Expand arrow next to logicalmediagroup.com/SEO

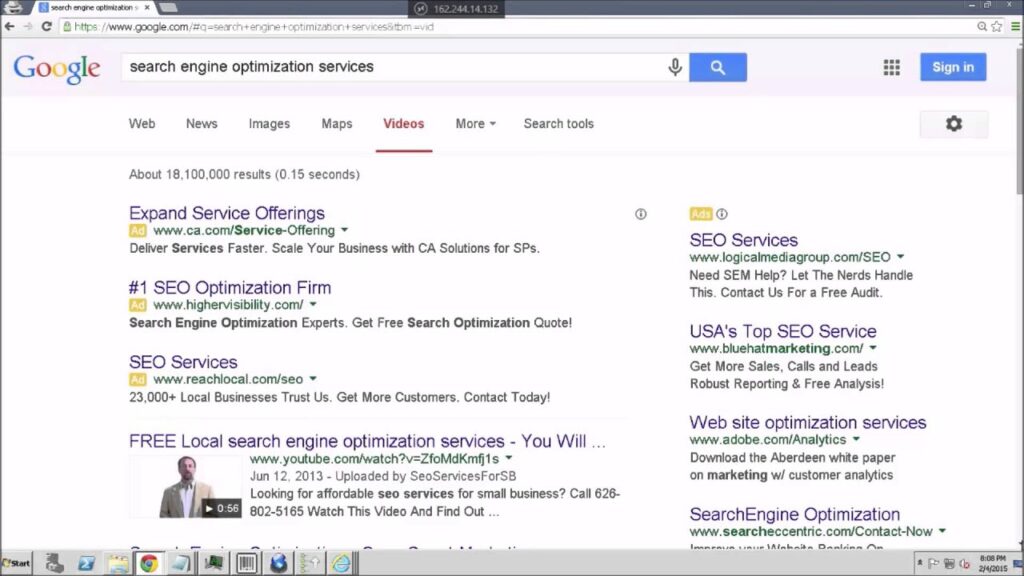[900, 257]
